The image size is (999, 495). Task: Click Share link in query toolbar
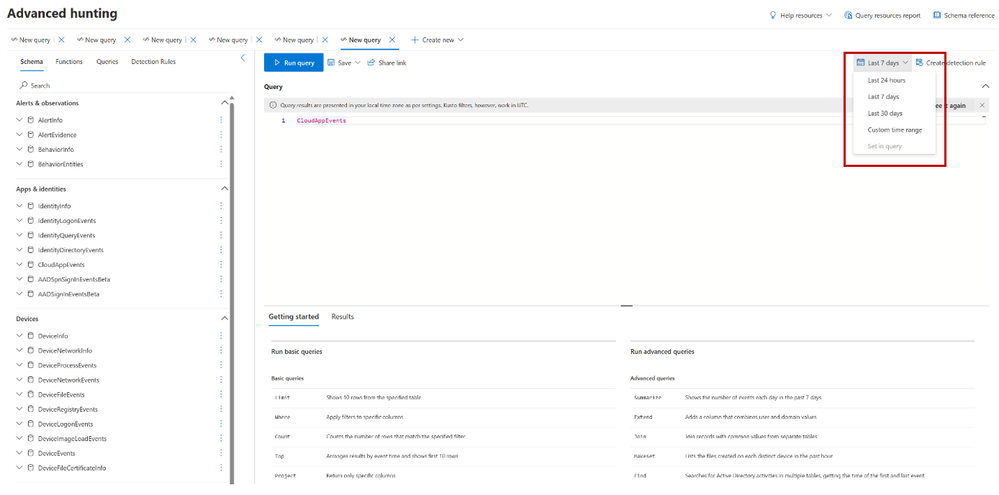pyautogui.click(x=386, y=63)
